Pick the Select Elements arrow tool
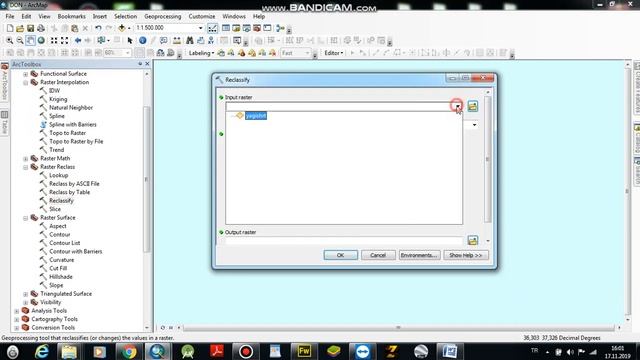This screenshot has width=640, height=360. click(x=130, y=40)
